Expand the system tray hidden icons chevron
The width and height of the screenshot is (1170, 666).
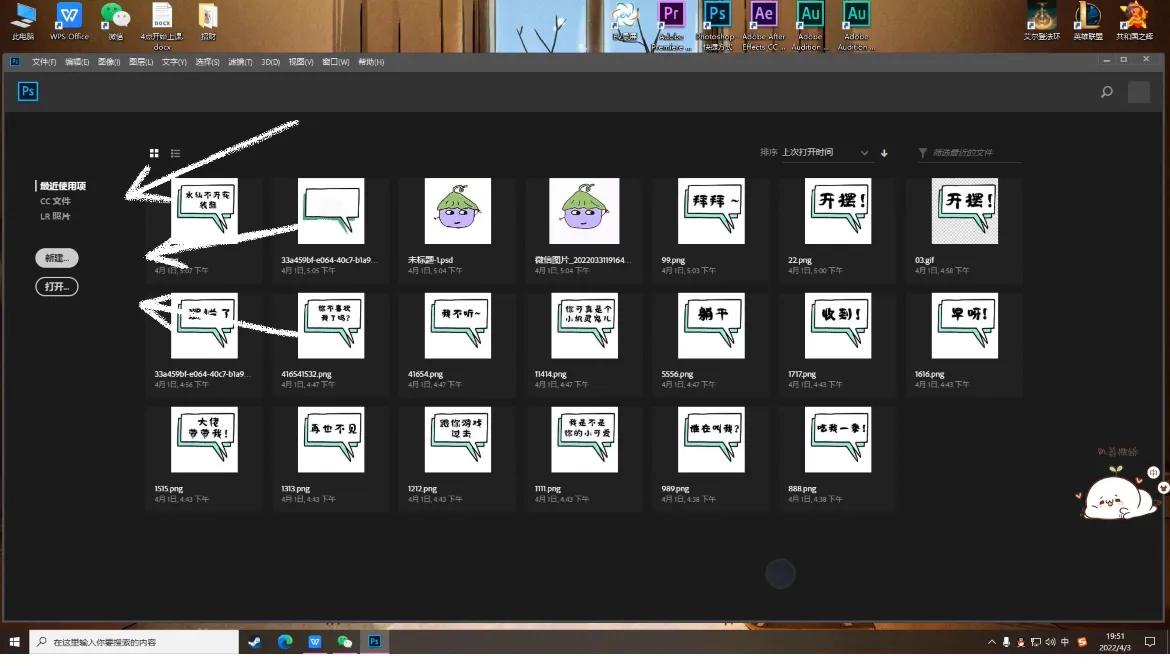click(x=992, y=642)
